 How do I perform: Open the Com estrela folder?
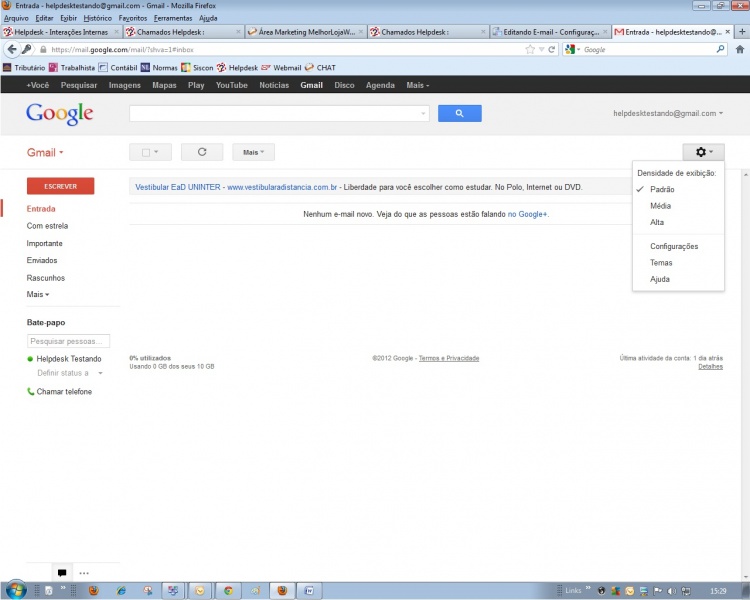(47, 226)
